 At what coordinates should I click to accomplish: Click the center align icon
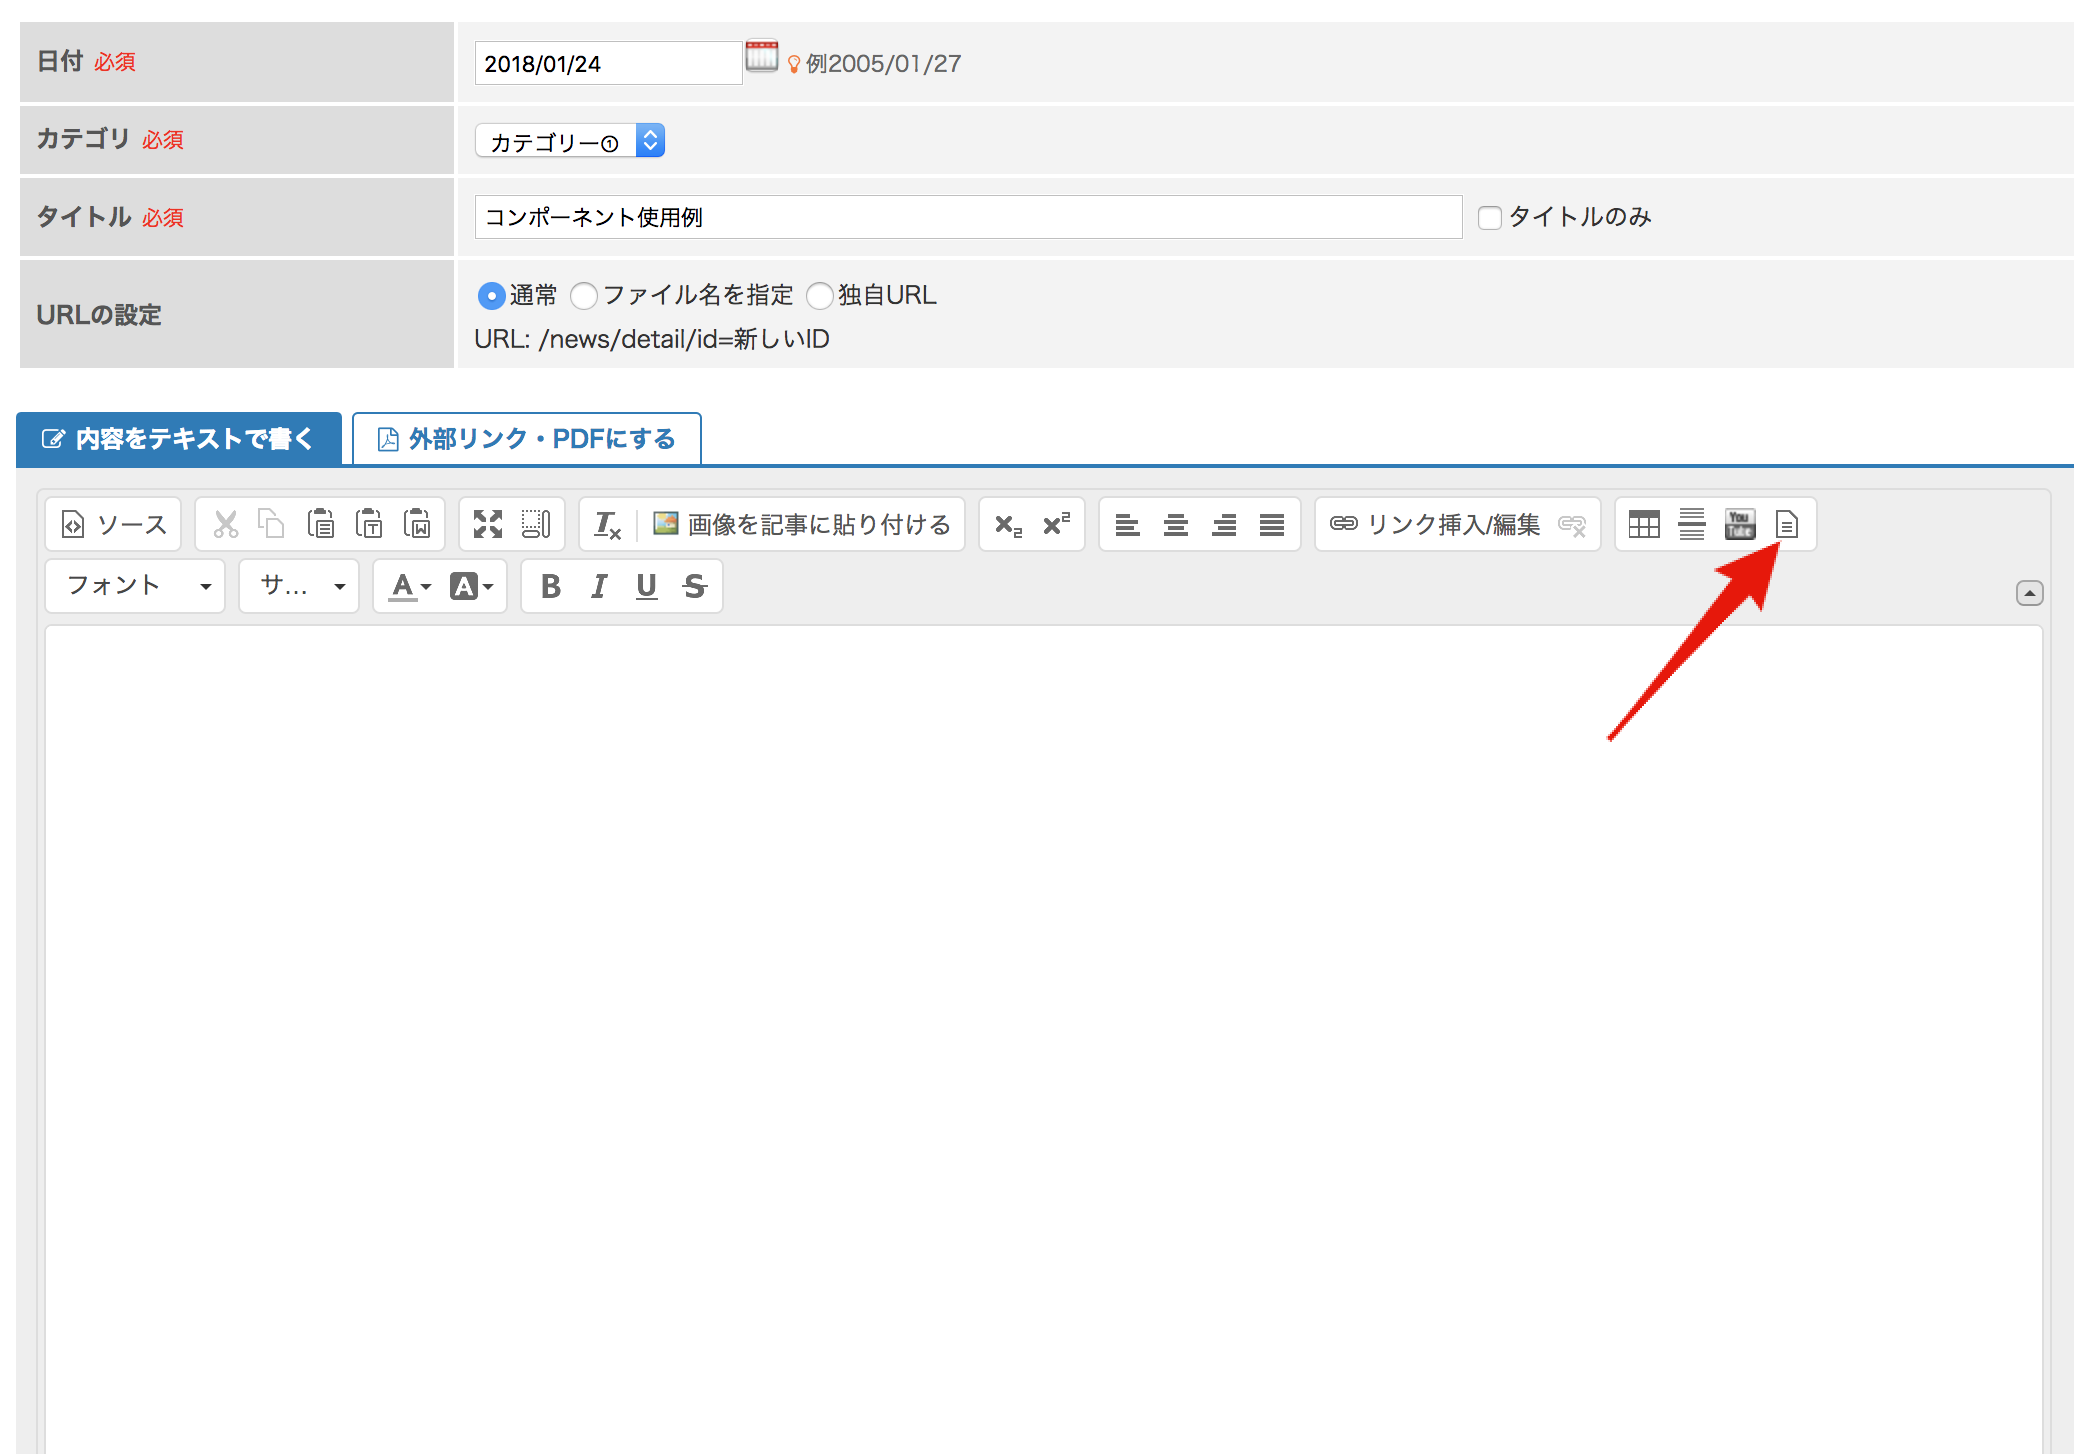(x=1175, y=524)
